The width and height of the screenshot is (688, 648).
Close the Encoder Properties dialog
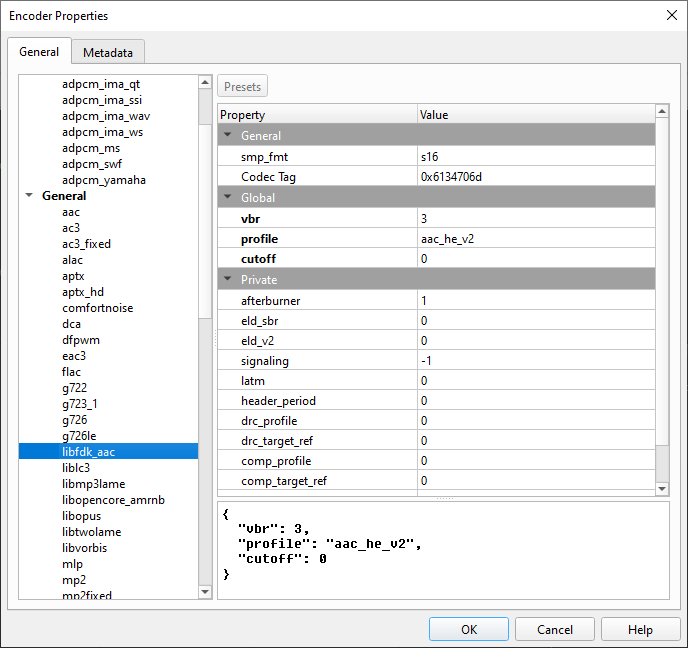[x=671, y=15]
